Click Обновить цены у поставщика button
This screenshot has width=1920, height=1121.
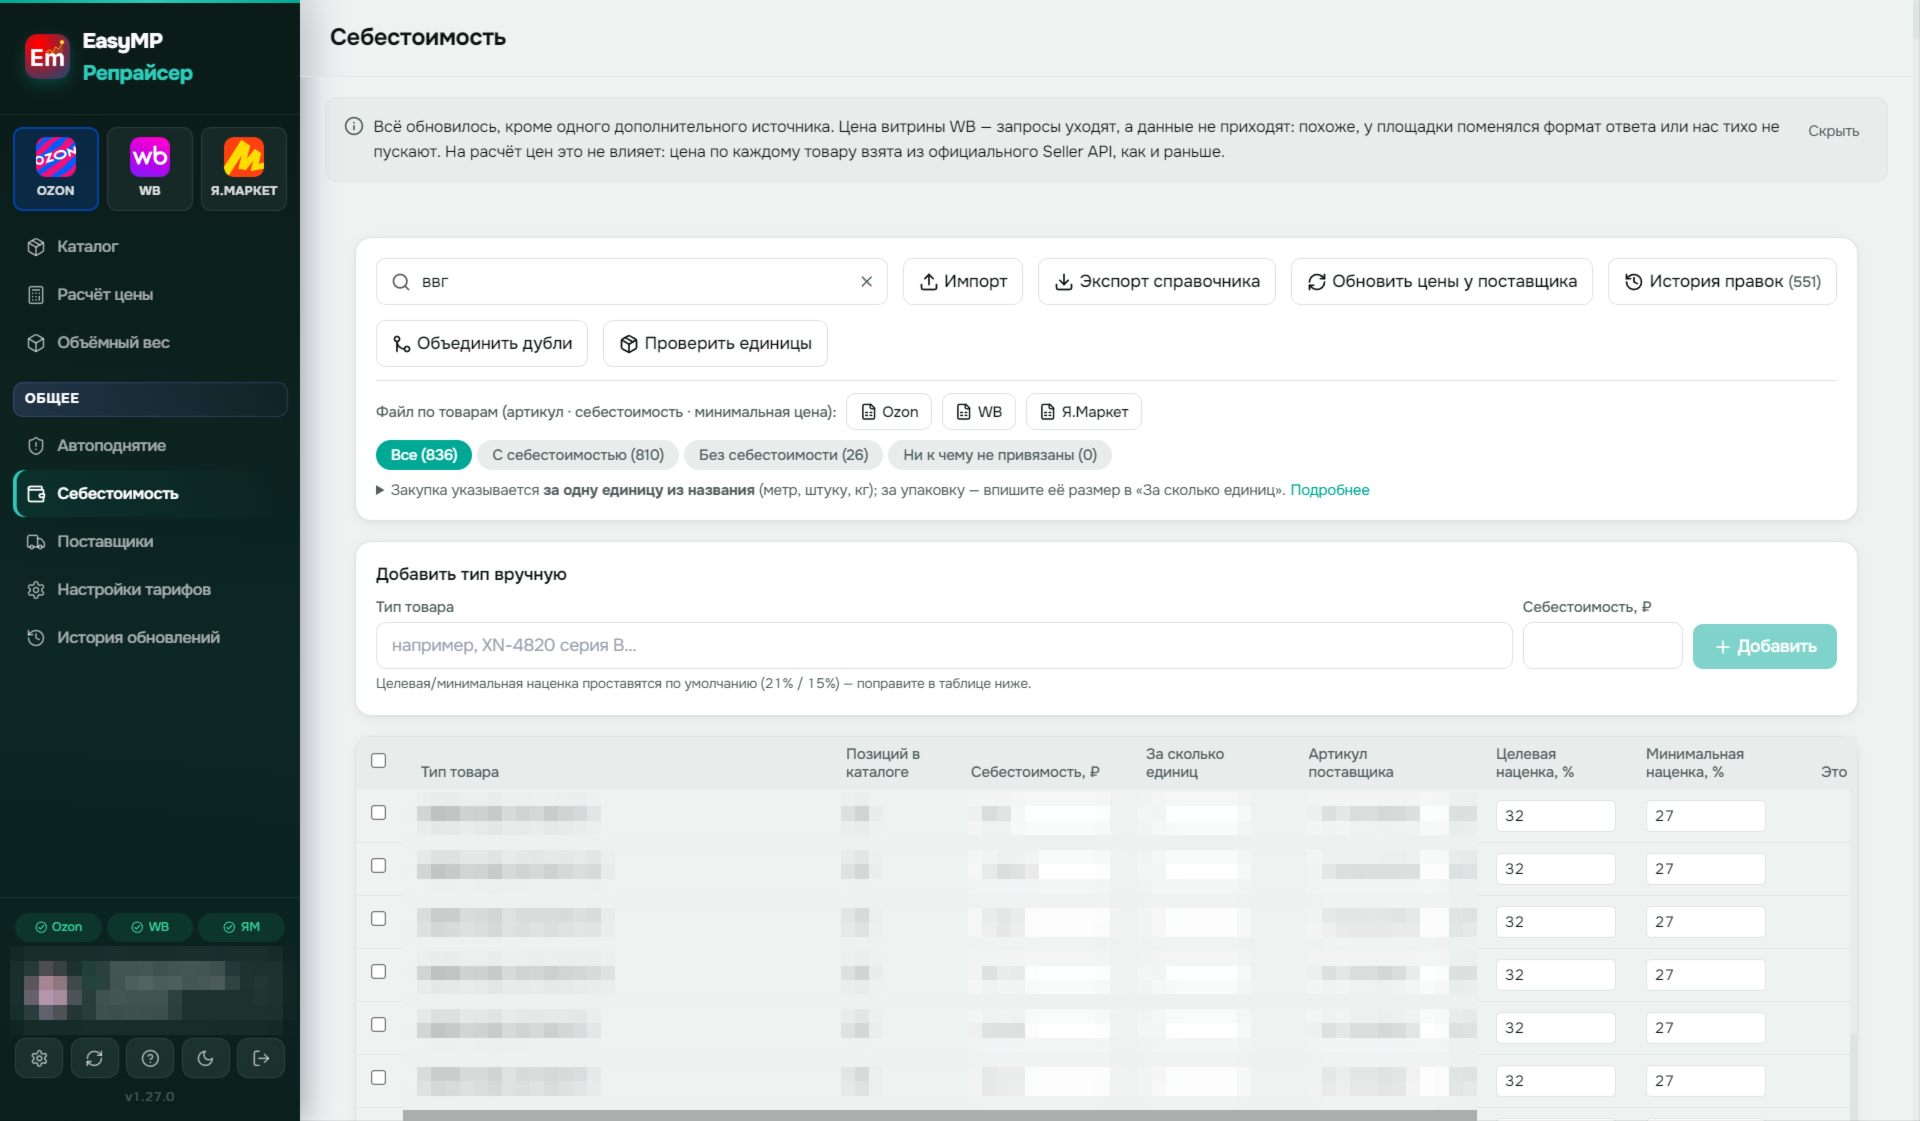[1441, 282]
